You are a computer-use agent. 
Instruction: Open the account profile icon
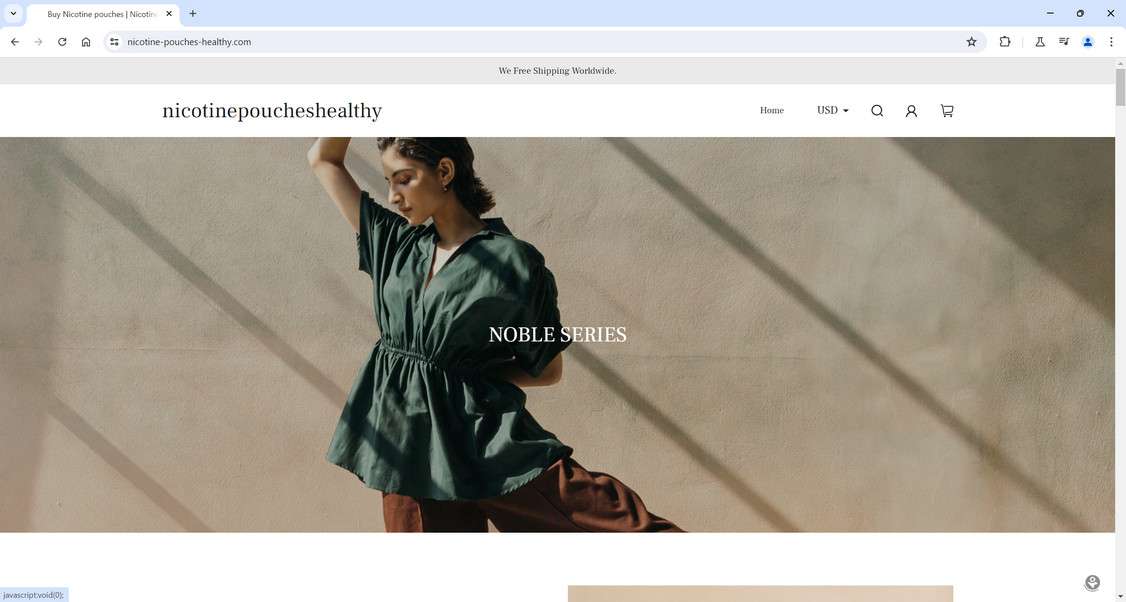(x=911, y=111)
